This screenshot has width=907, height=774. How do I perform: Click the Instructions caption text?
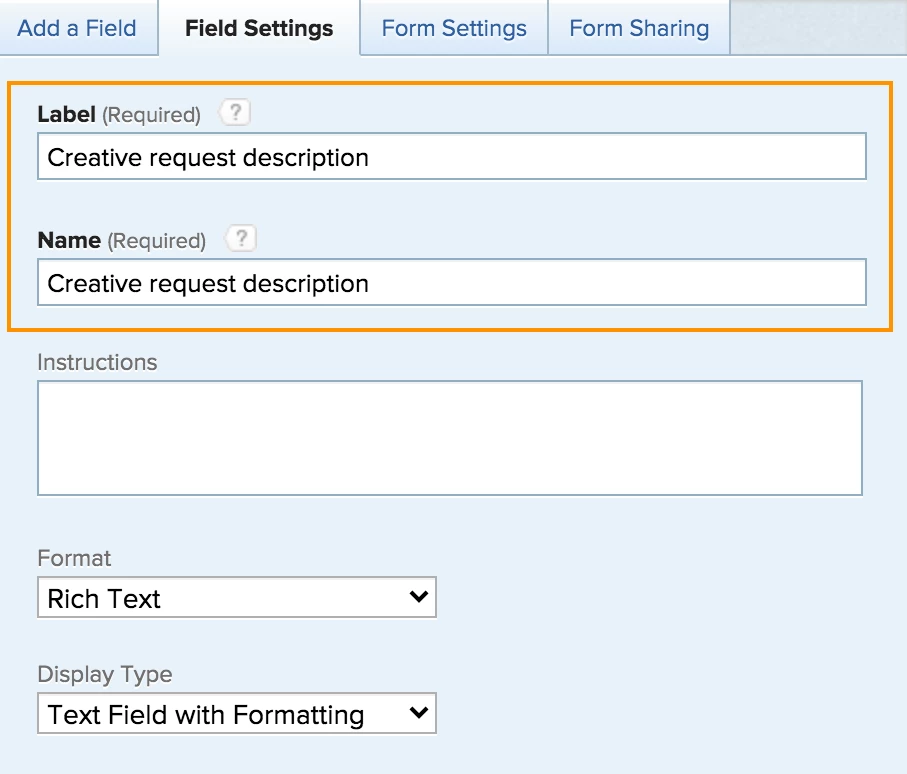97,362
